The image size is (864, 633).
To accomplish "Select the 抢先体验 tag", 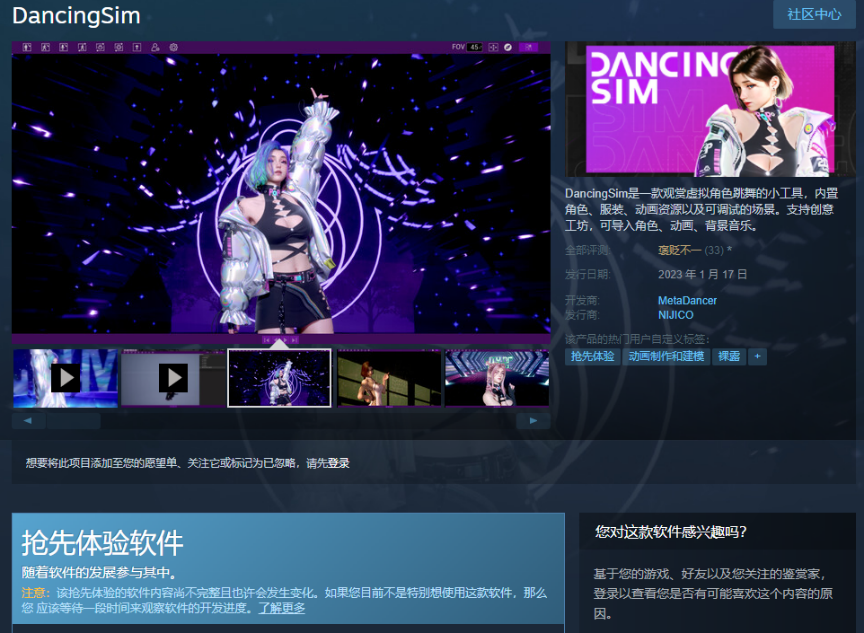I will 592,356.
